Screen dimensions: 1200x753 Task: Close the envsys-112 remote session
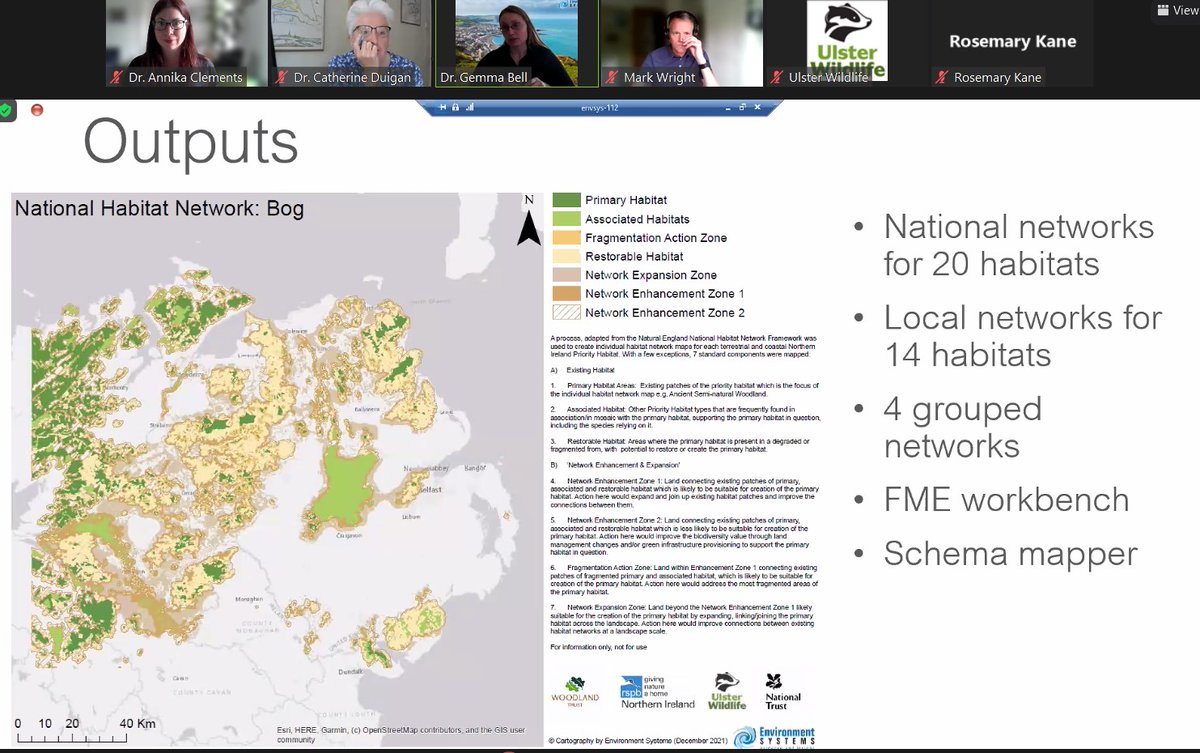tap(757, 107)
